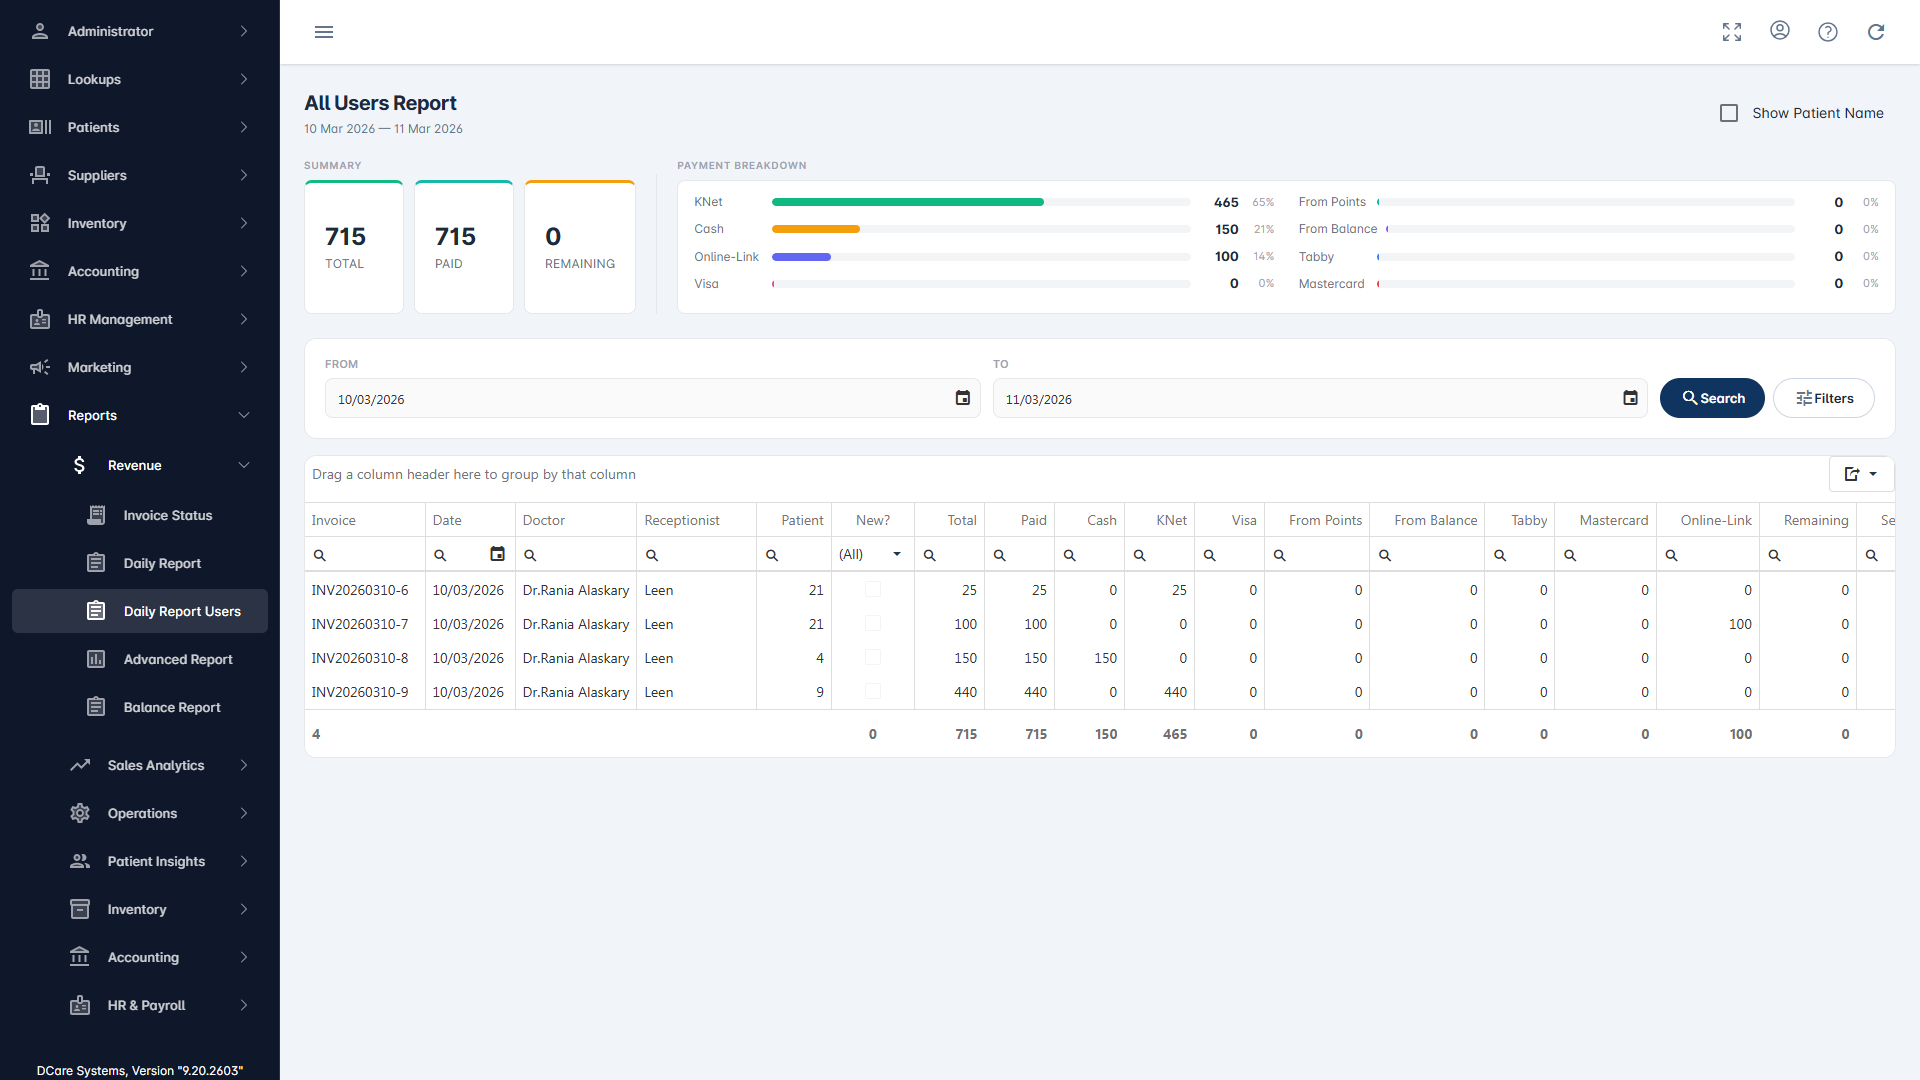Viewport: 1920px width, 1080px height.
Task: Click the user profile icon in top bar
Action: (1780, 31)
